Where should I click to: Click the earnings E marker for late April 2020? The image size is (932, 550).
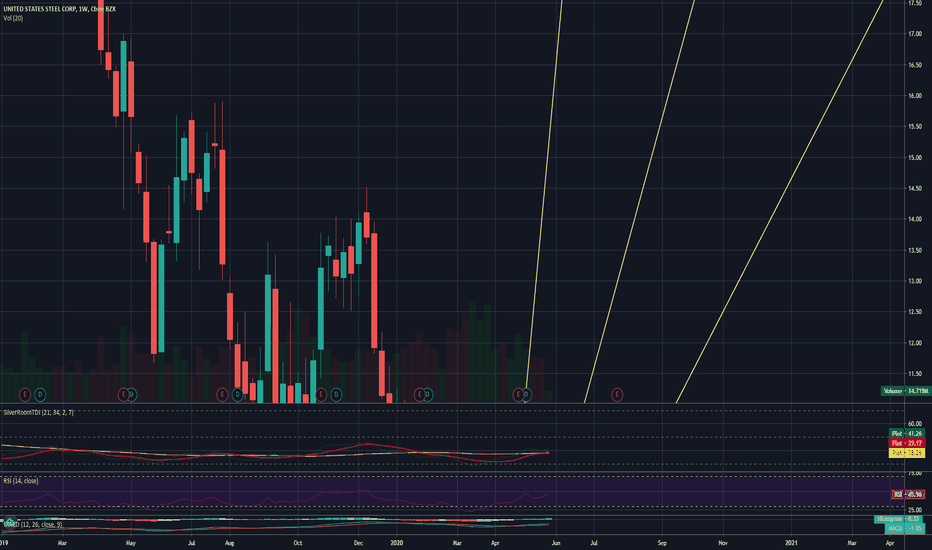pyautogui.click(x=518, y=394)
